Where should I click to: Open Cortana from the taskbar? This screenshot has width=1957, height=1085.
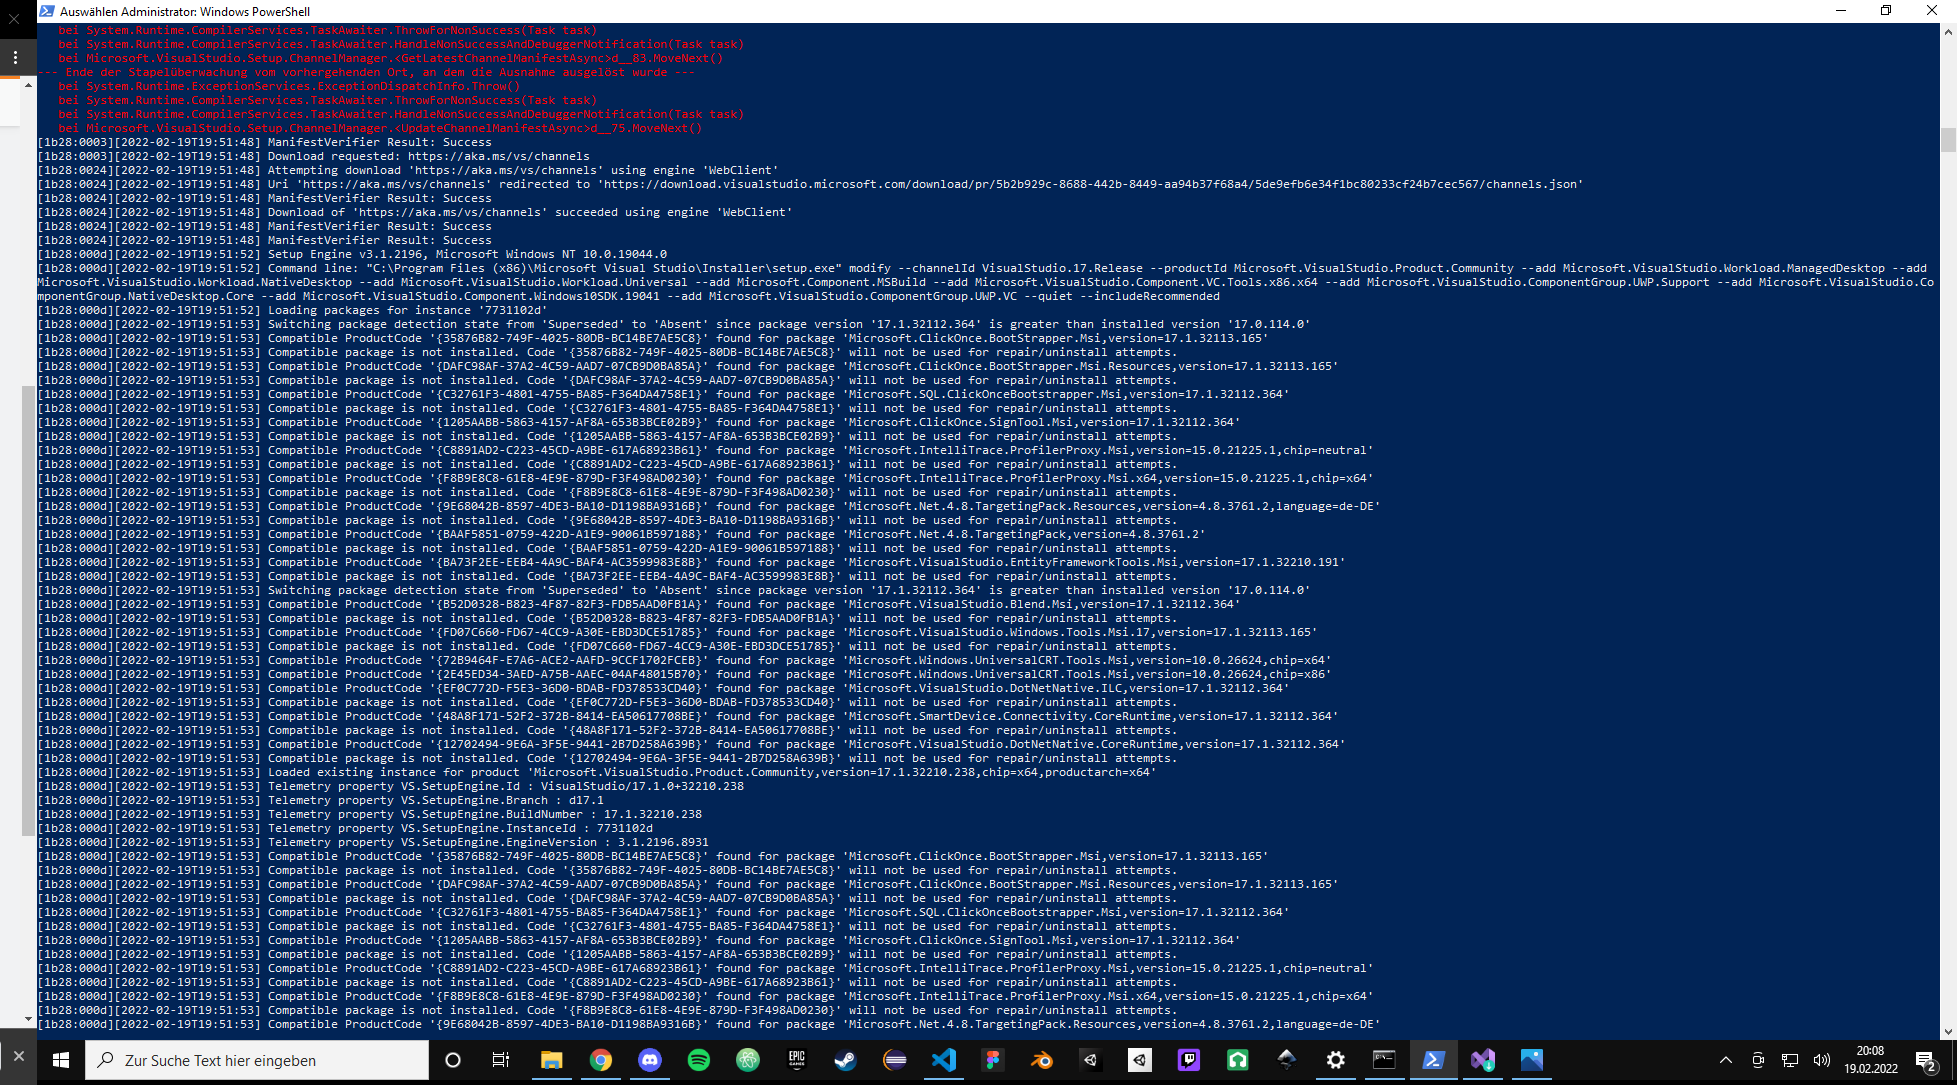click(x=453, y=1060)
